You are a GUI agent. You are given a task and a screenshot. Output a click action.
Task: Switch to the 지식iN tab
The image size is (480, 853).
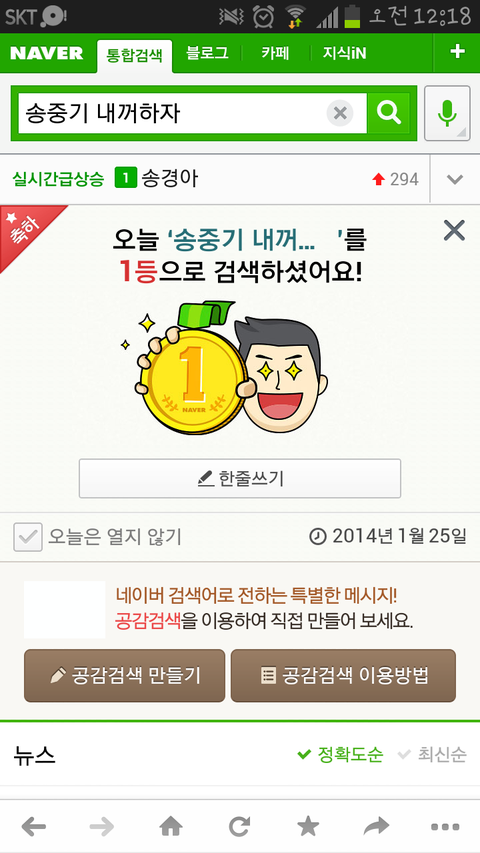(x=344, y=53)
